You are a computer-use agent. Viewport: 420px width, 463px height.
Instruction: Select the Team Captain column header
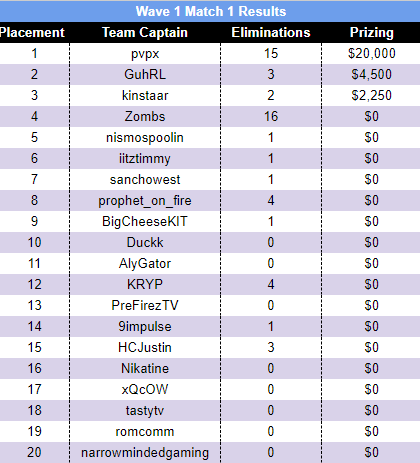[x=145, y=32]
